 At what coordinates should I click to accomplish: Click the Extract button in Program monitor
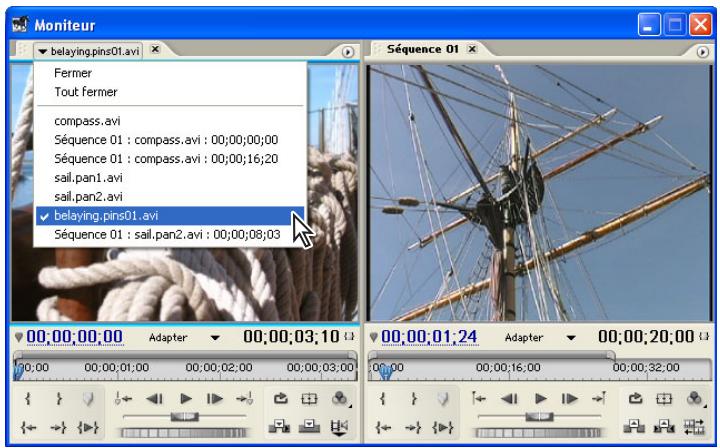coord(664,427)
